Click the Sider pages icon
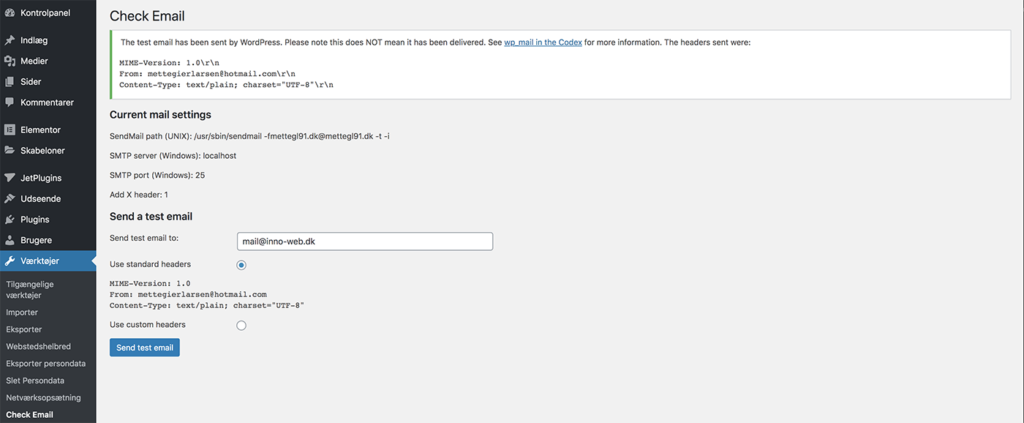Image resolution: width=1024 pixels, height=423 pixels. point(10,82)
